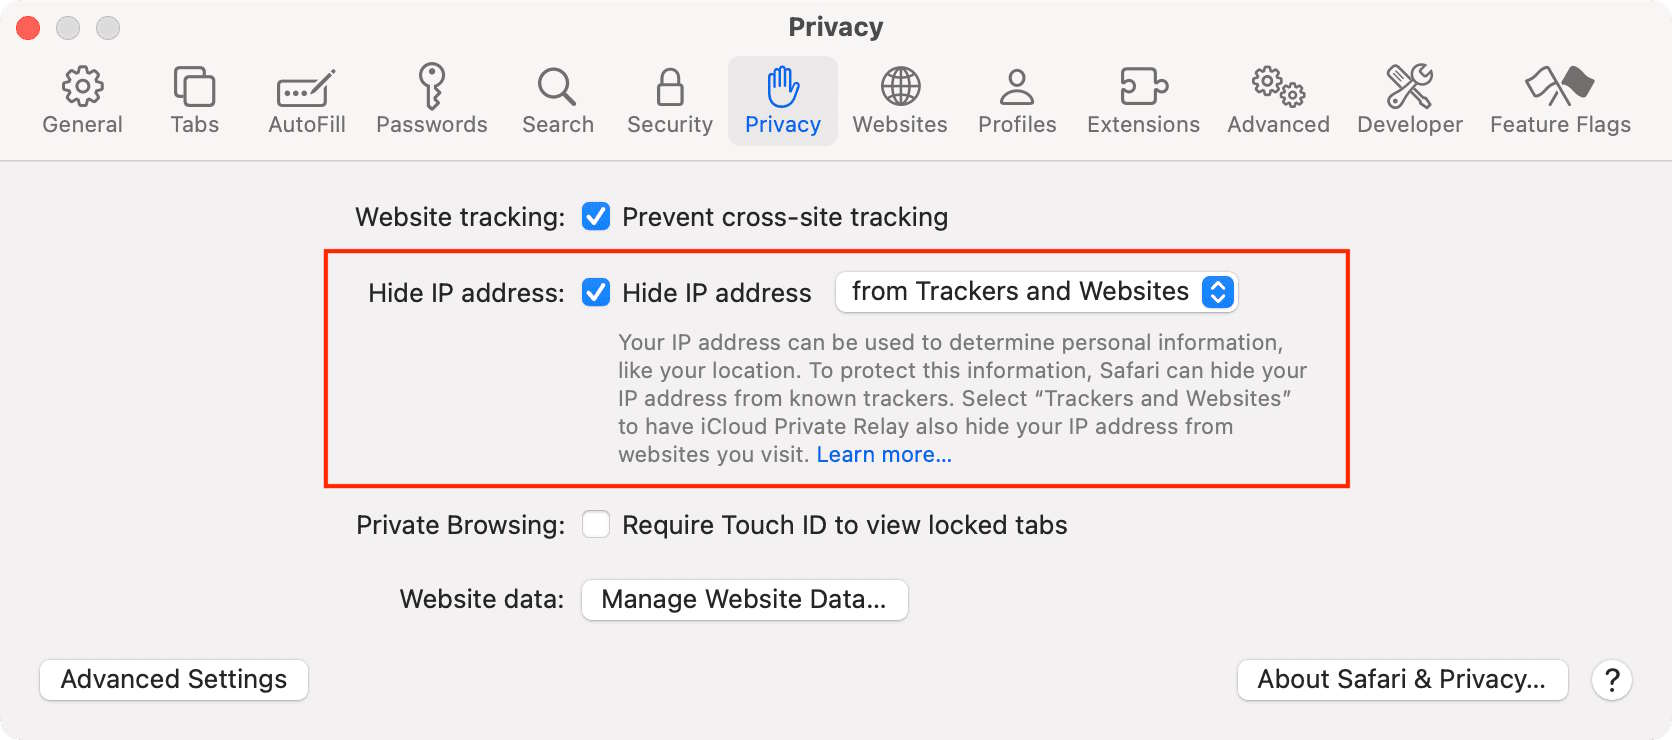Screen dimensions: 1672x740
Task: Click About Safari & Privacy
Action: coord(1402,679)
